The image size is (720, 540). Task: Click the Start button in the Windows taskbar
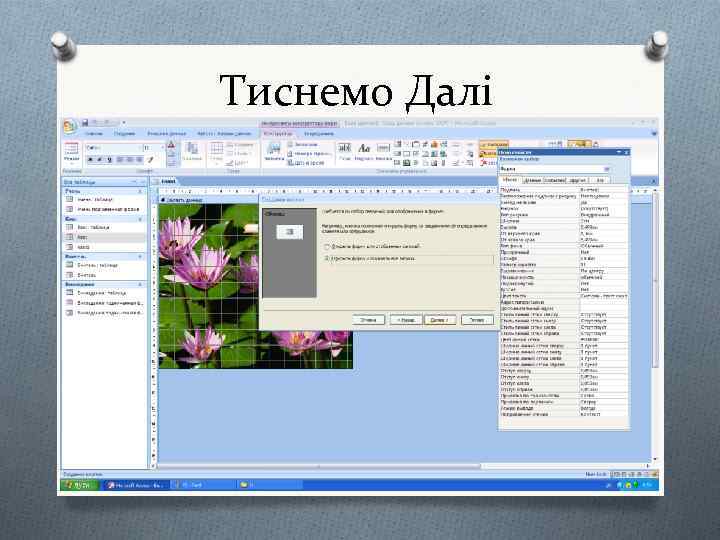[x=80, y=485]
